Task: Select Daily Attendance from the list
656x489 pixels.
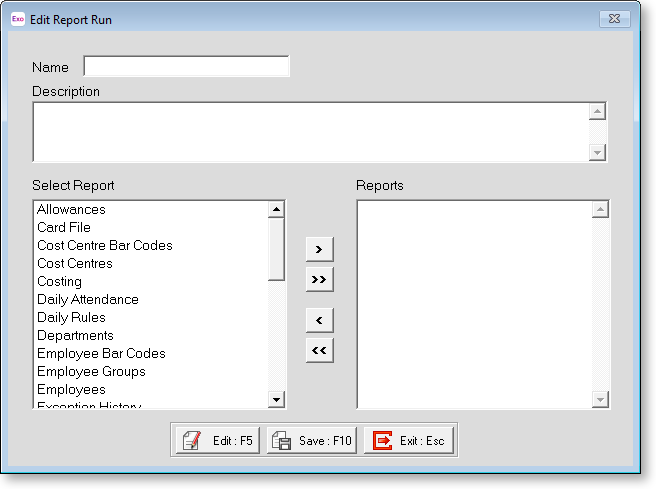Action: [x=88, y=300]
